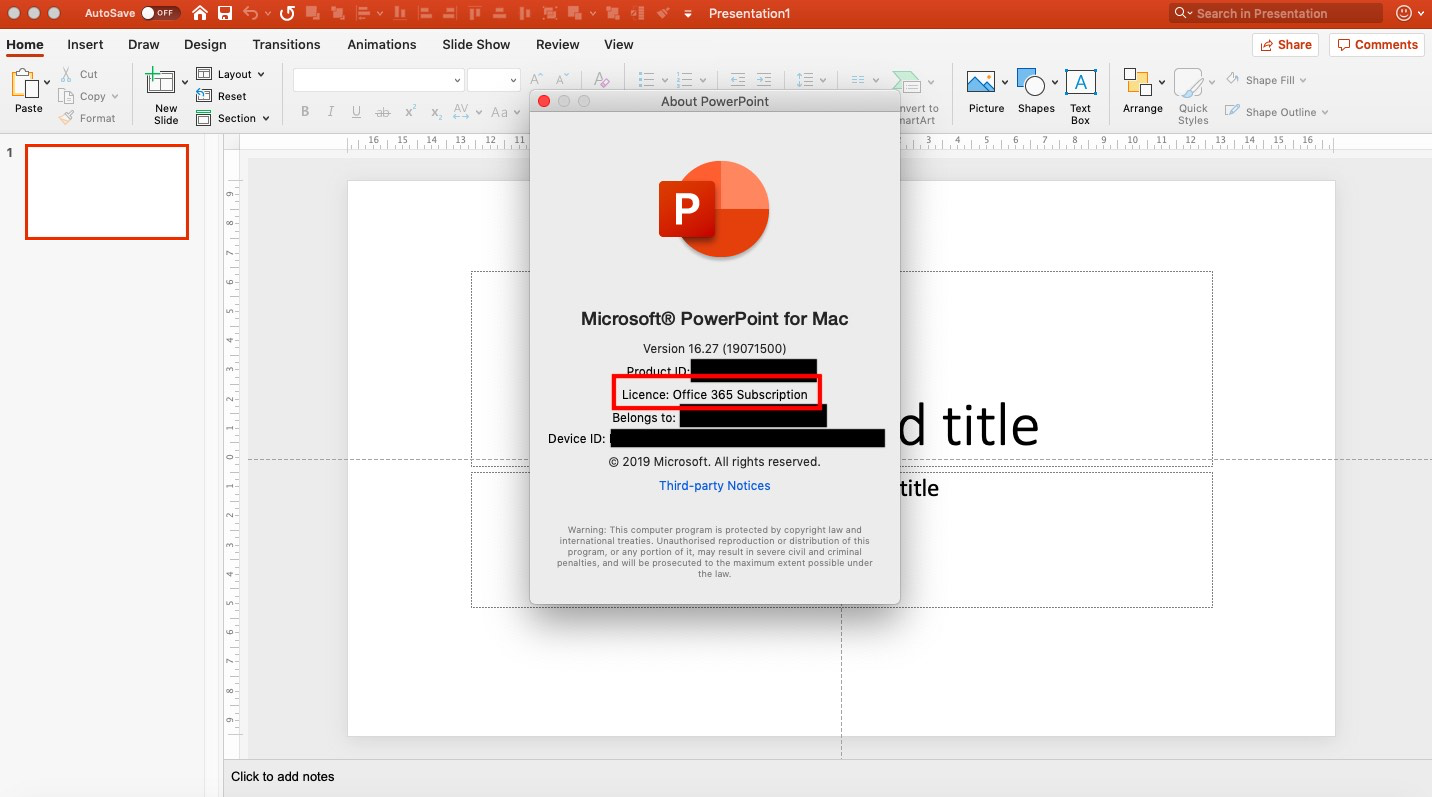This screenshot has height=797, width=1432.
Task: Click the Home house icon in title bar
Action: point(200,13)
